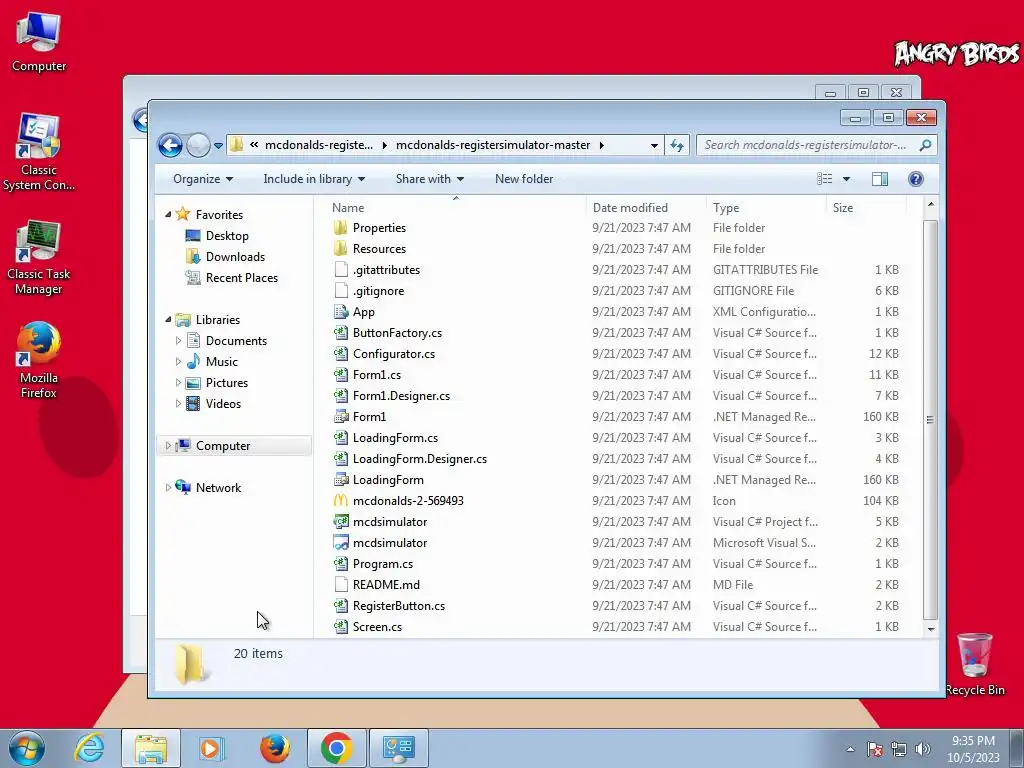
Task: Expand the Computer tree node
Action: click(168, 445)
